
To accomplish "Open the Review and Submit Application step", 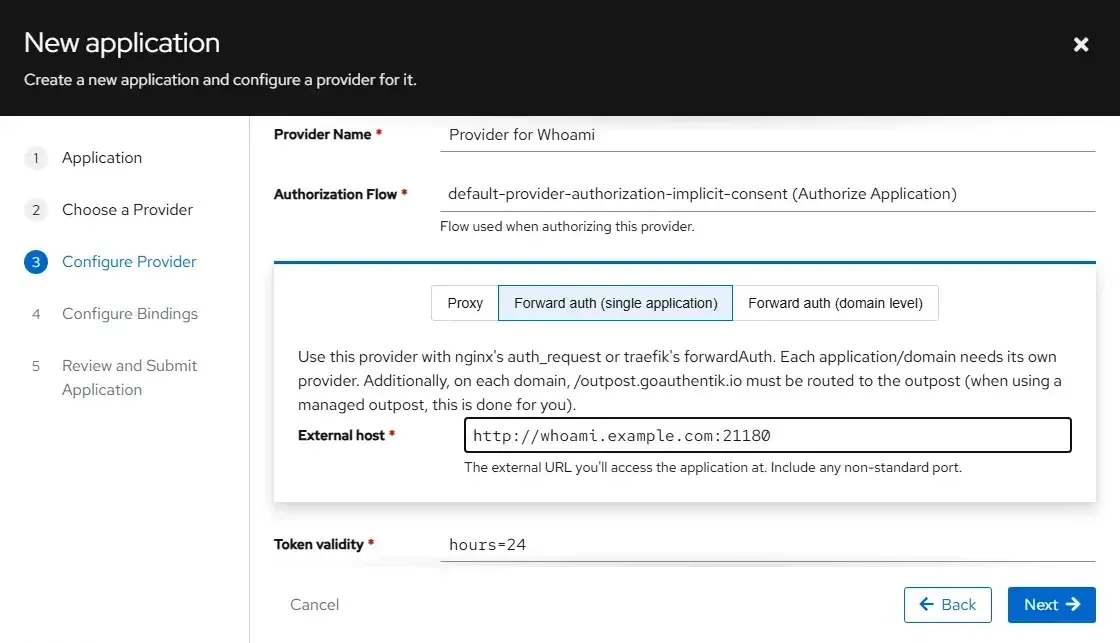I will click(x=129, y=377).
